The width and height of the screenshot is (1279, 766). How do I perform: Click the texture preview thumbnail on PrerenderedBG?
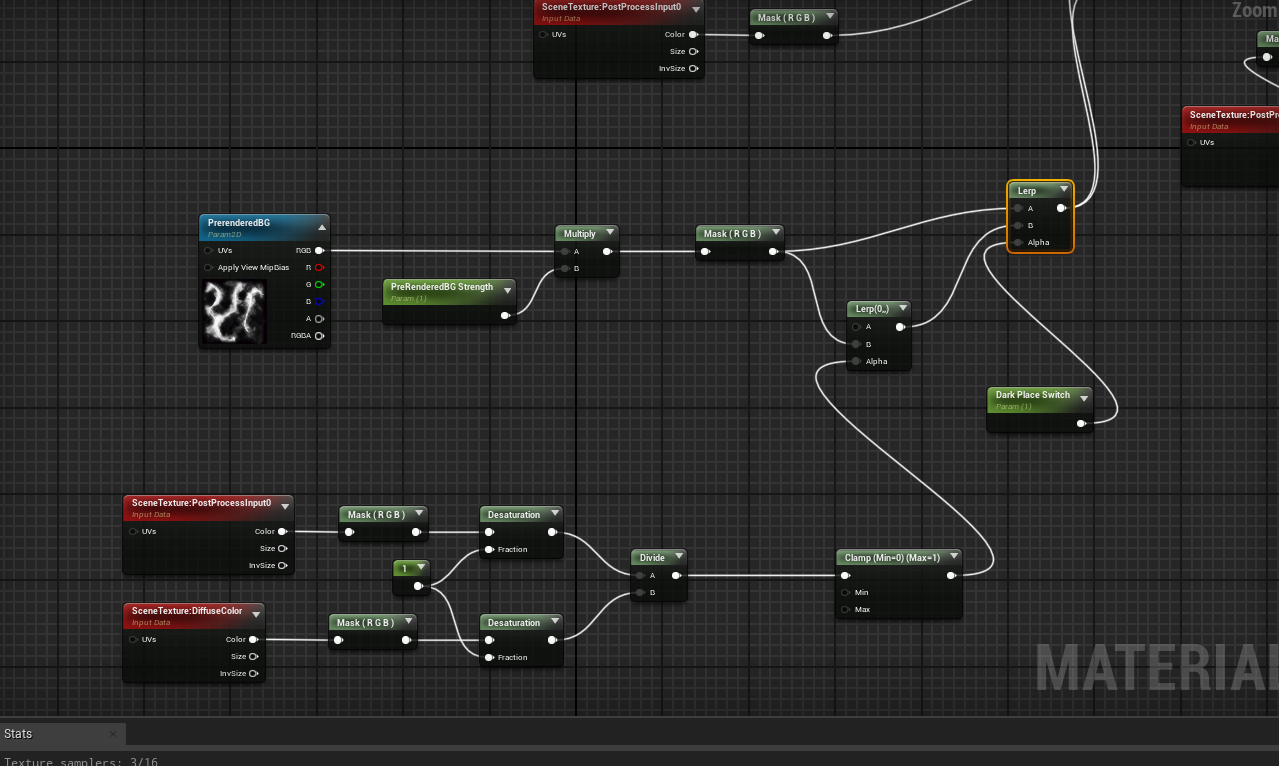tap(234, 312)
